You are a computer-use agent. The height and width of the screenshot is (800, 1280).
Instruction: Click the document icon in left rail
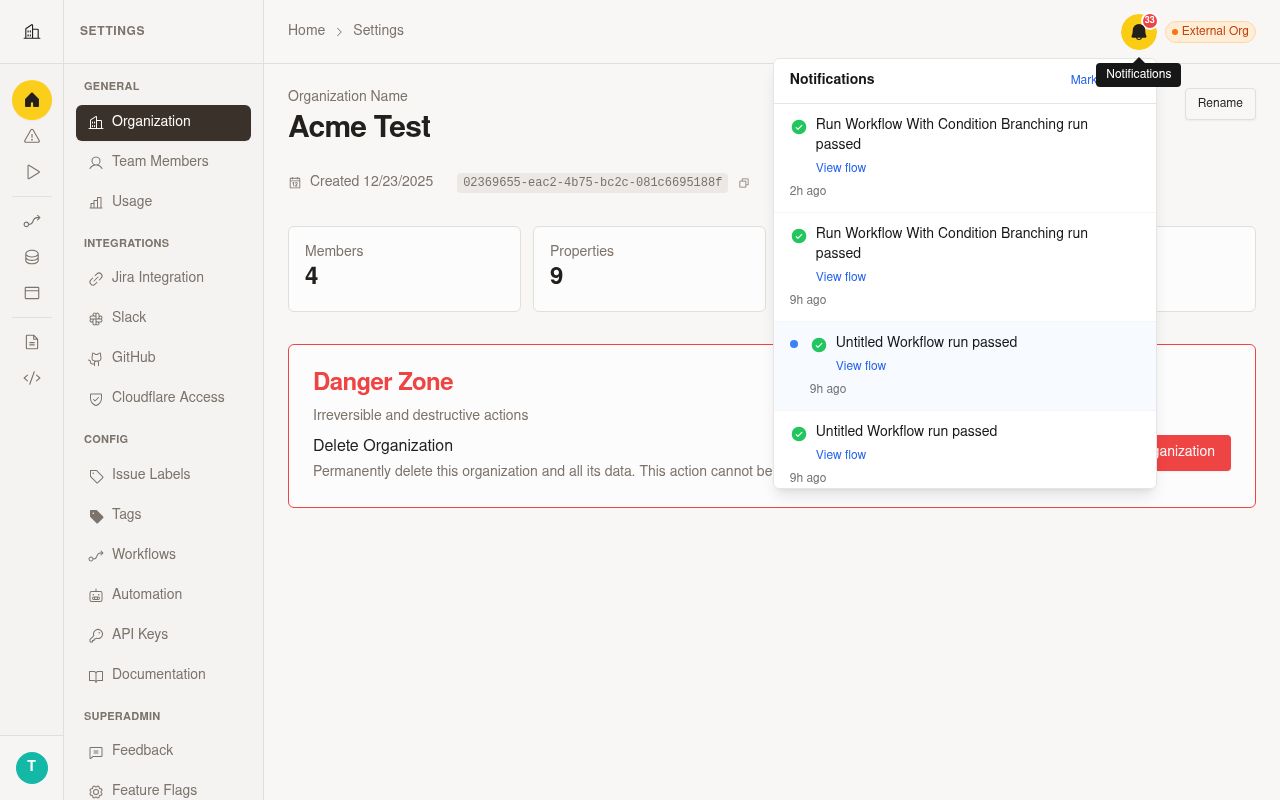32,342
